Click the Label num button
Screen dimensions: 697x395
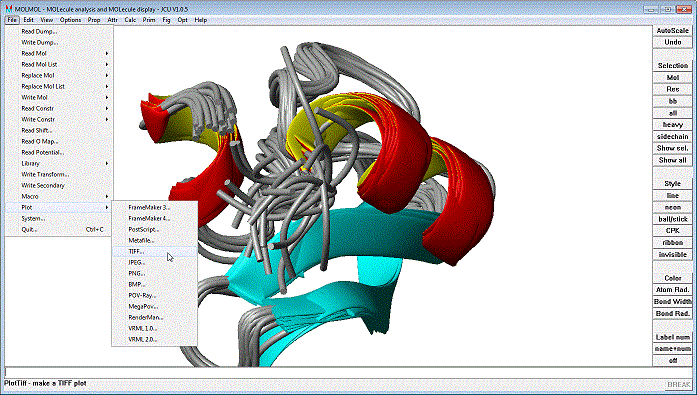(x=673, y=337)
